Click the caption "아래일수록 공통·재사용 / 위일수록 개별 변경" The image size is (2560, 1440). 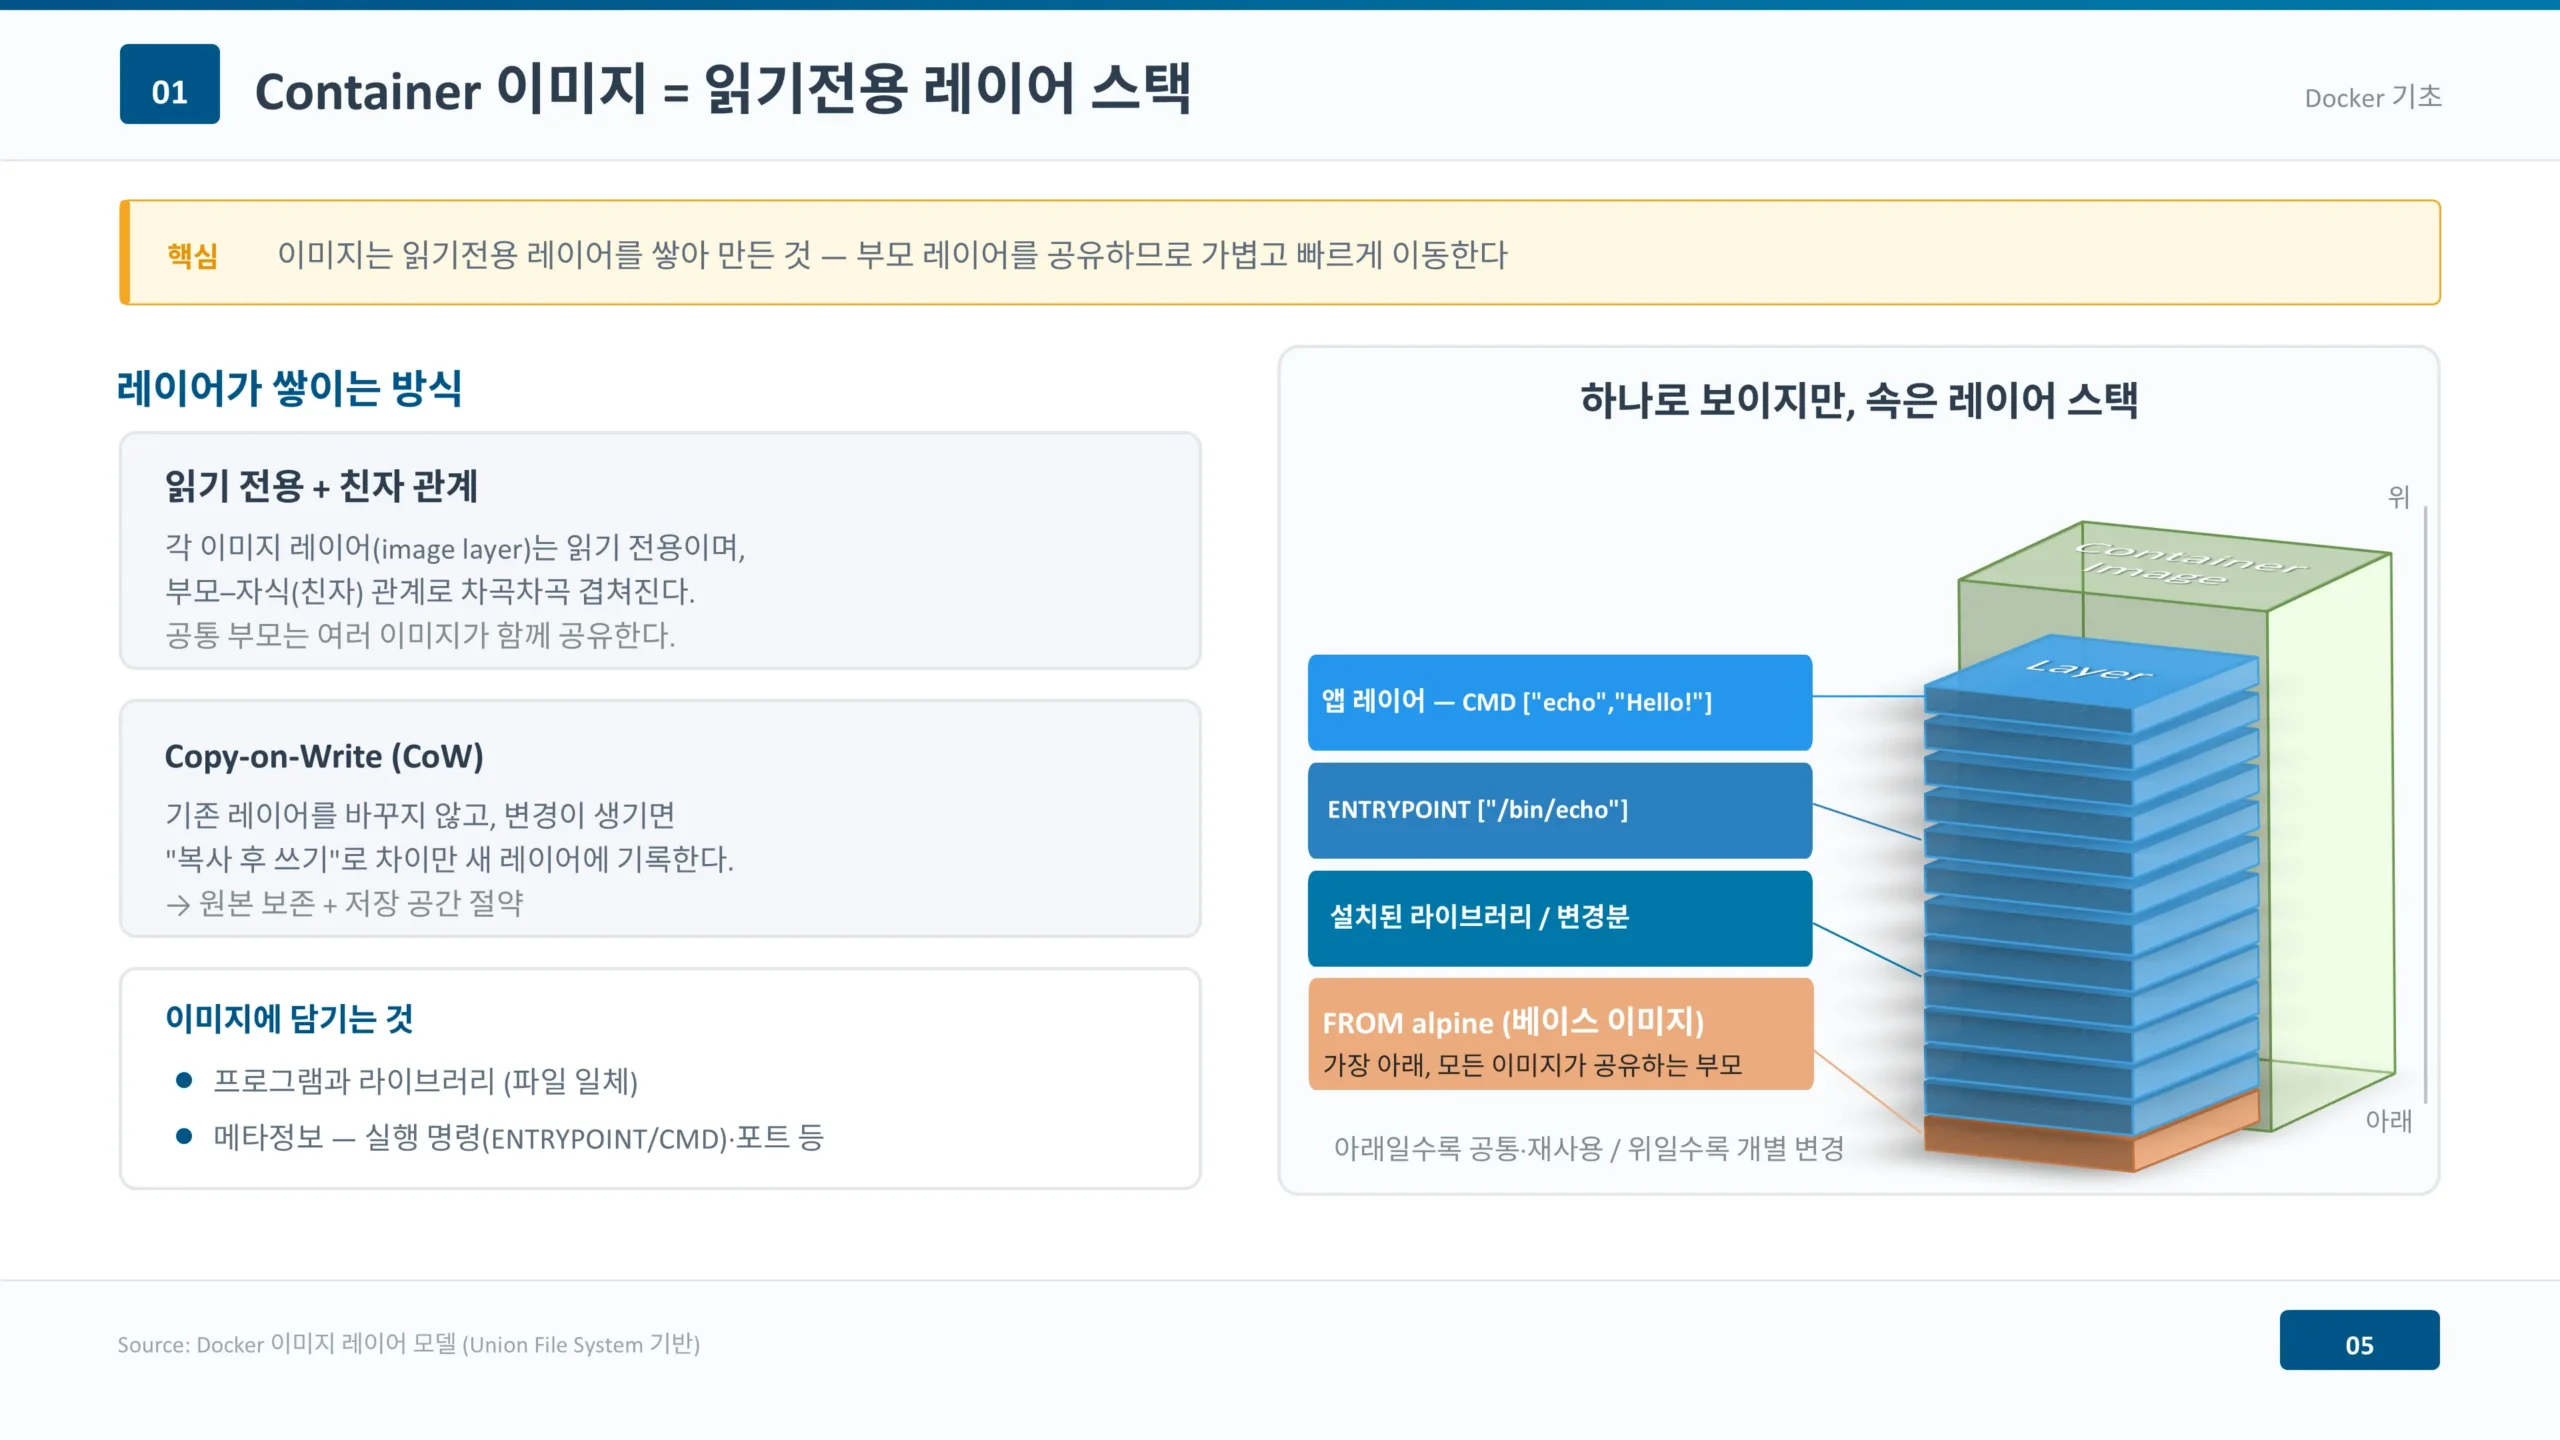(x=1589, y=1148)
